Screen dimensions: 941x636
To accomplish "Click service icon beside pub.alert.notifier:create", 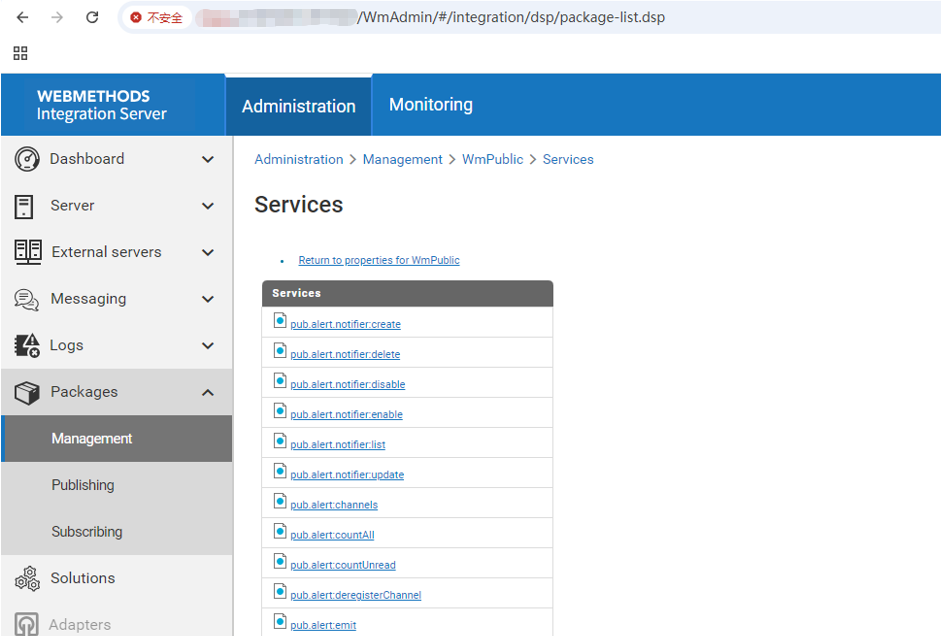I will coord(280,320).
